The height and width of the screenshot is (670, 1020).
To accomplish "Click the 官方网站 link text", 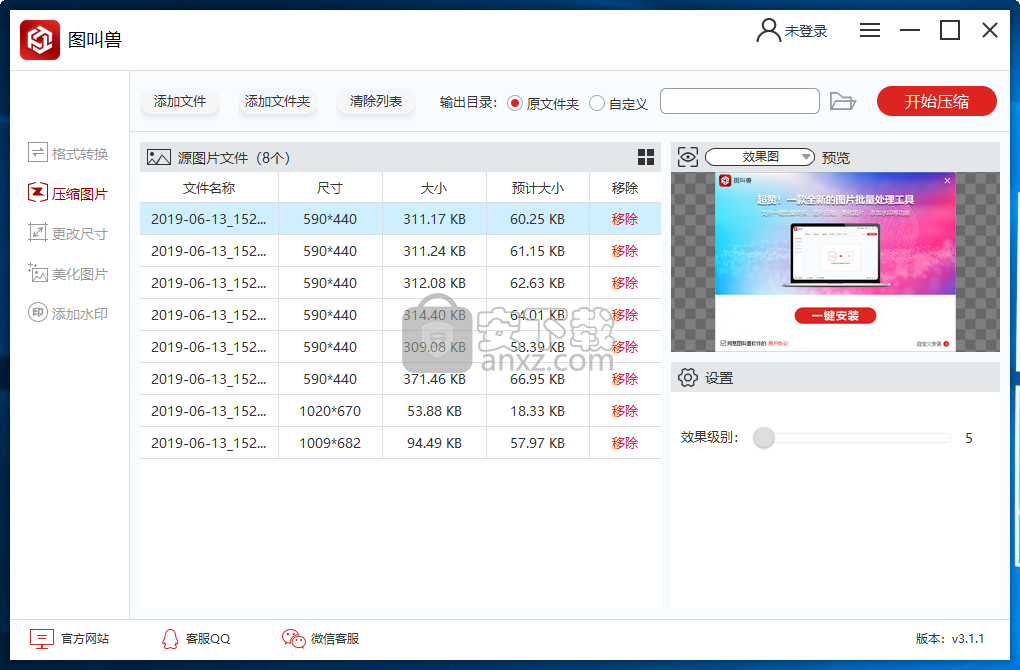I will [85, 639].
